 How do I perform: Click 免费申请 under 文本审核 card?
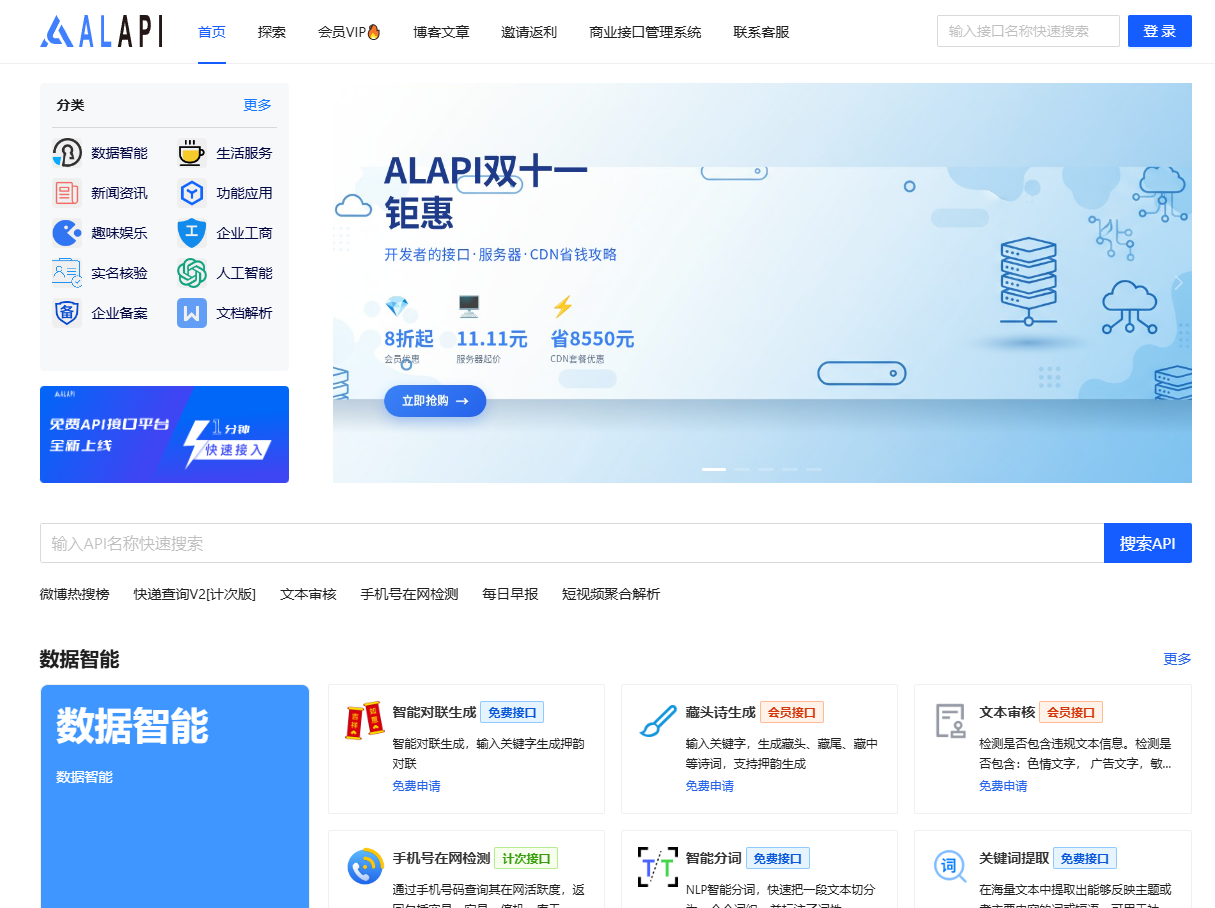point(1003,786)
